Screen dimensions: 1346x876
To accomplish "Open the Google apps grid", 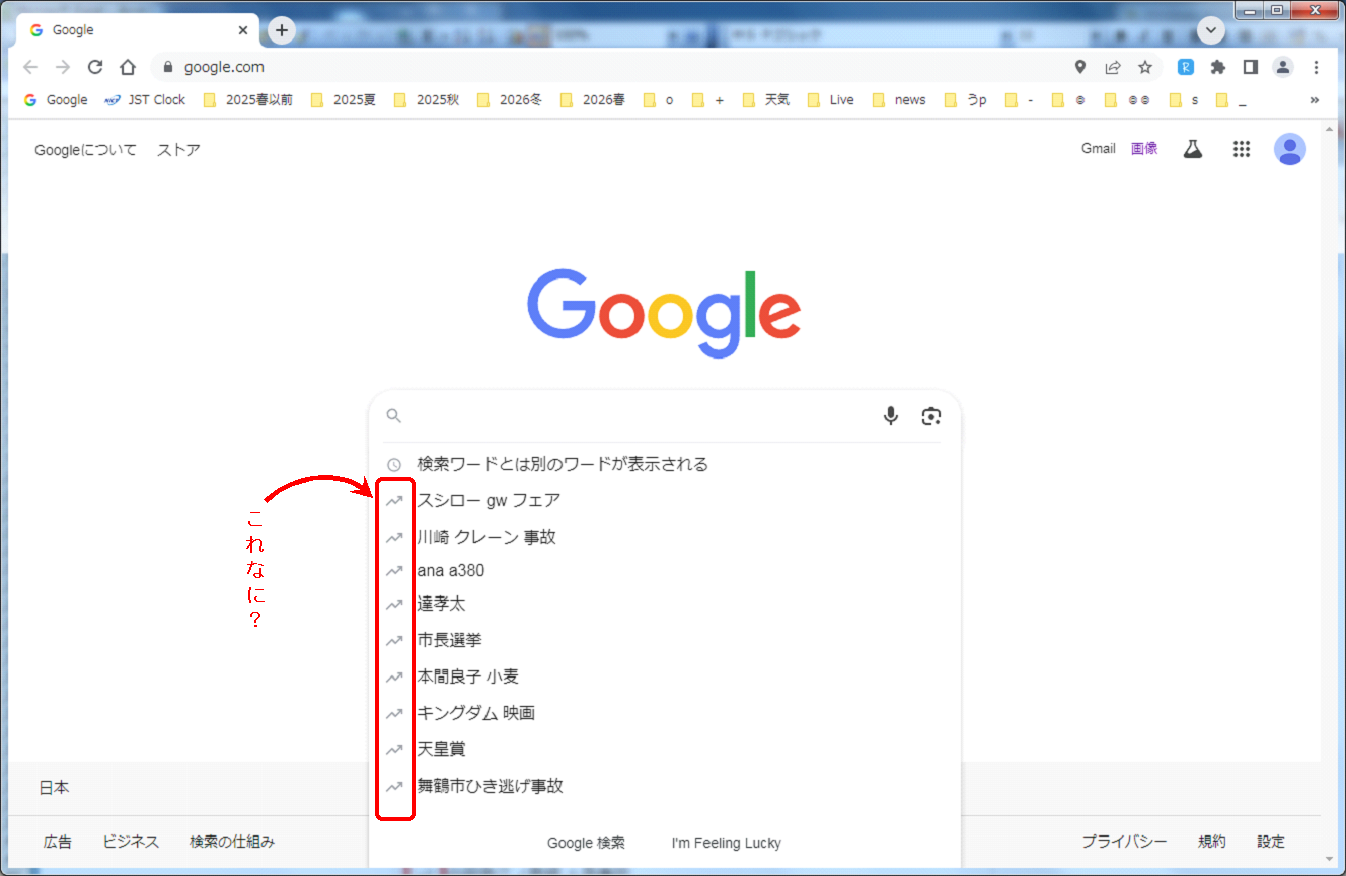I will 1241,149.
